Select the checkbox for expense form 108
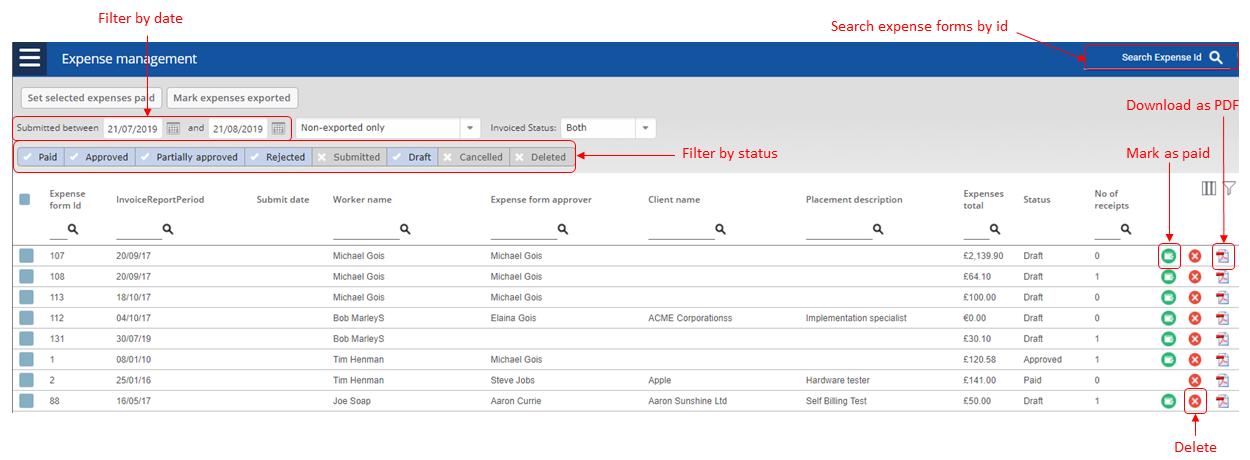 26,277
